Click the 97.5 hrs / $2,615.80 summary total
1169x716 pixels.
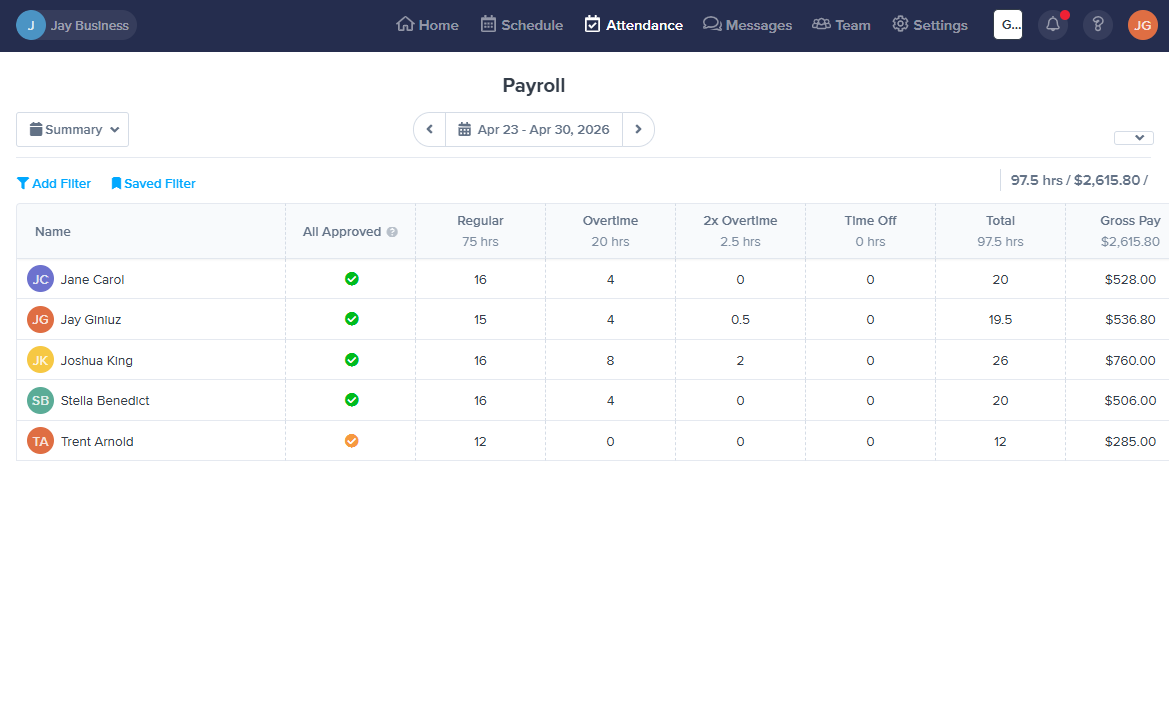coord(1079,180)
